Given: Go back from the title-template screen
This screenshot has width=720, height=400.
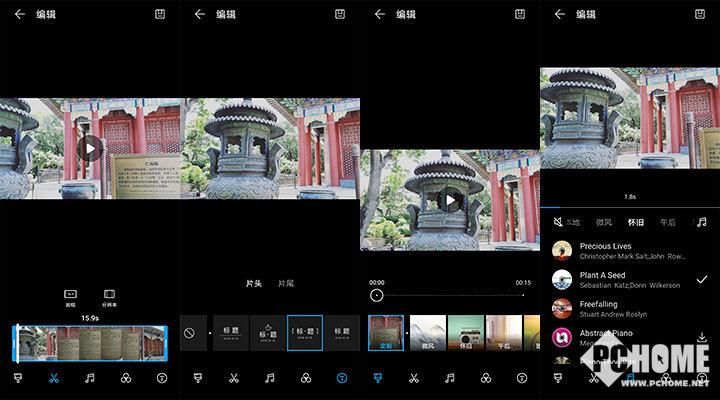Looking at the screenshot, I should 200,14.
